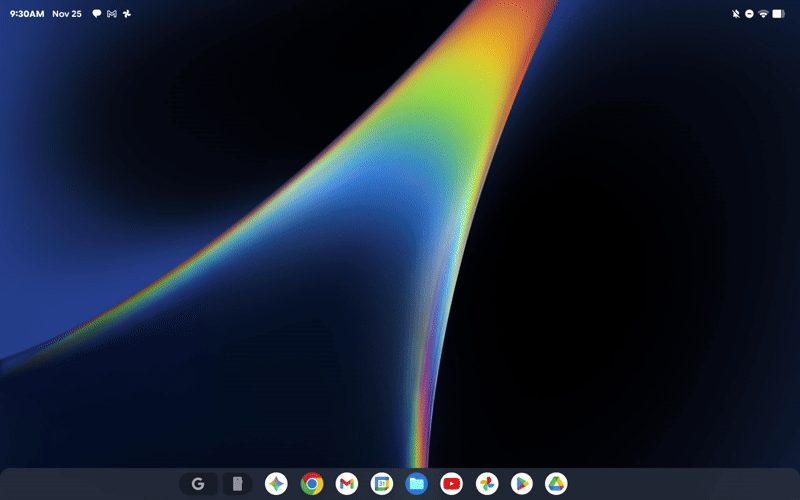Tap the chat message notification icon
The image size is (800, 500).
pos(96,14)
